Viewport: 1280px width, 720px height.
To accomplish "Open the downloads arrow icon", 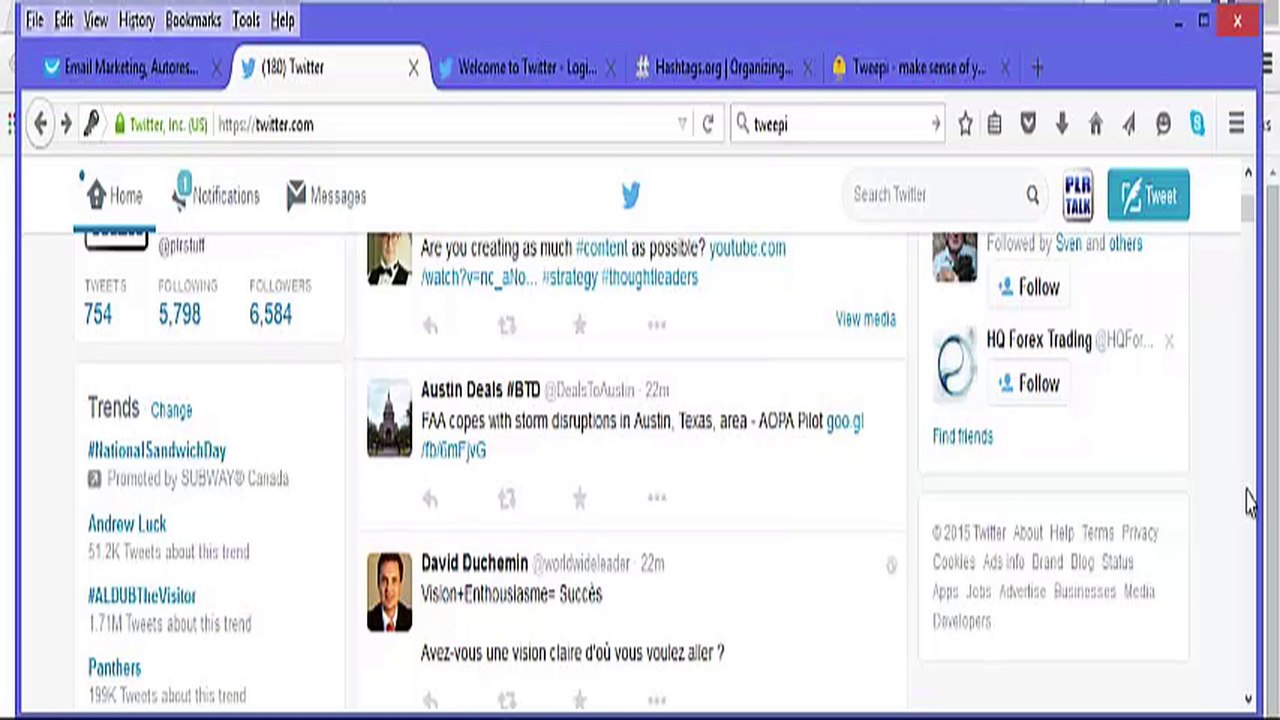I will [x=1062, y=124].
